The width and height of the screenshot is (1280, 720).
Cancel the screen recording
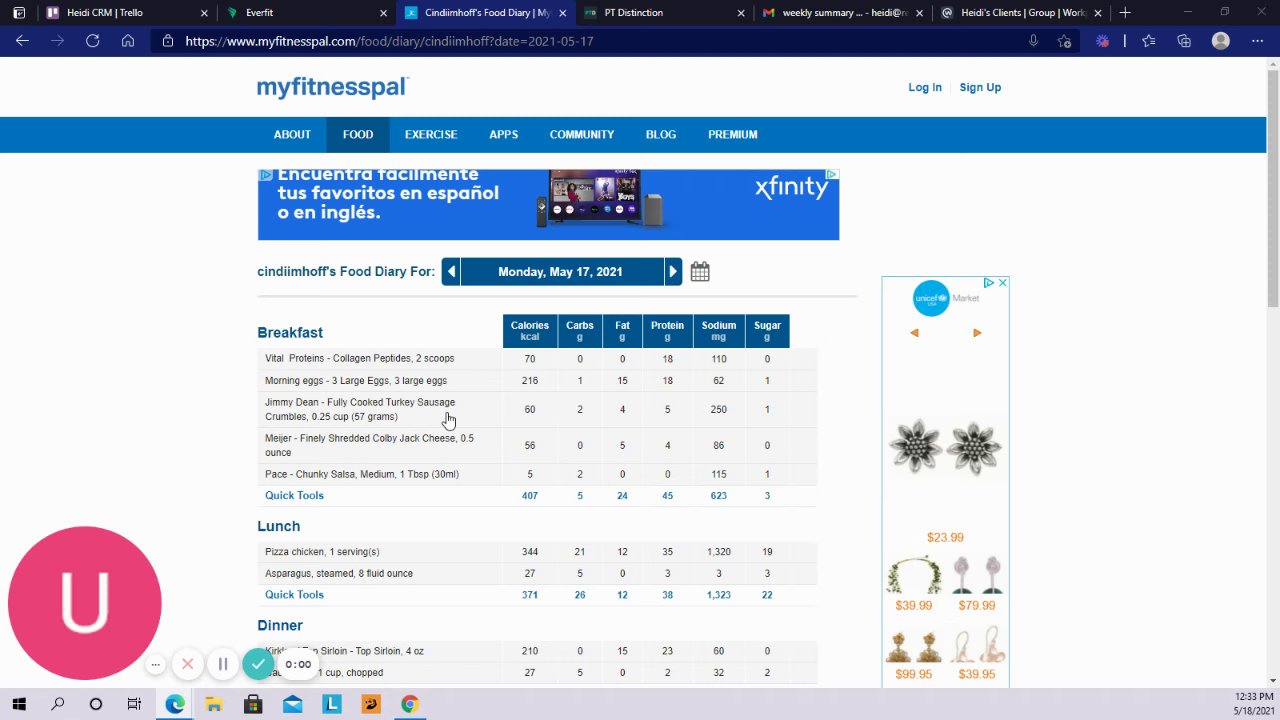click(187, 664)
